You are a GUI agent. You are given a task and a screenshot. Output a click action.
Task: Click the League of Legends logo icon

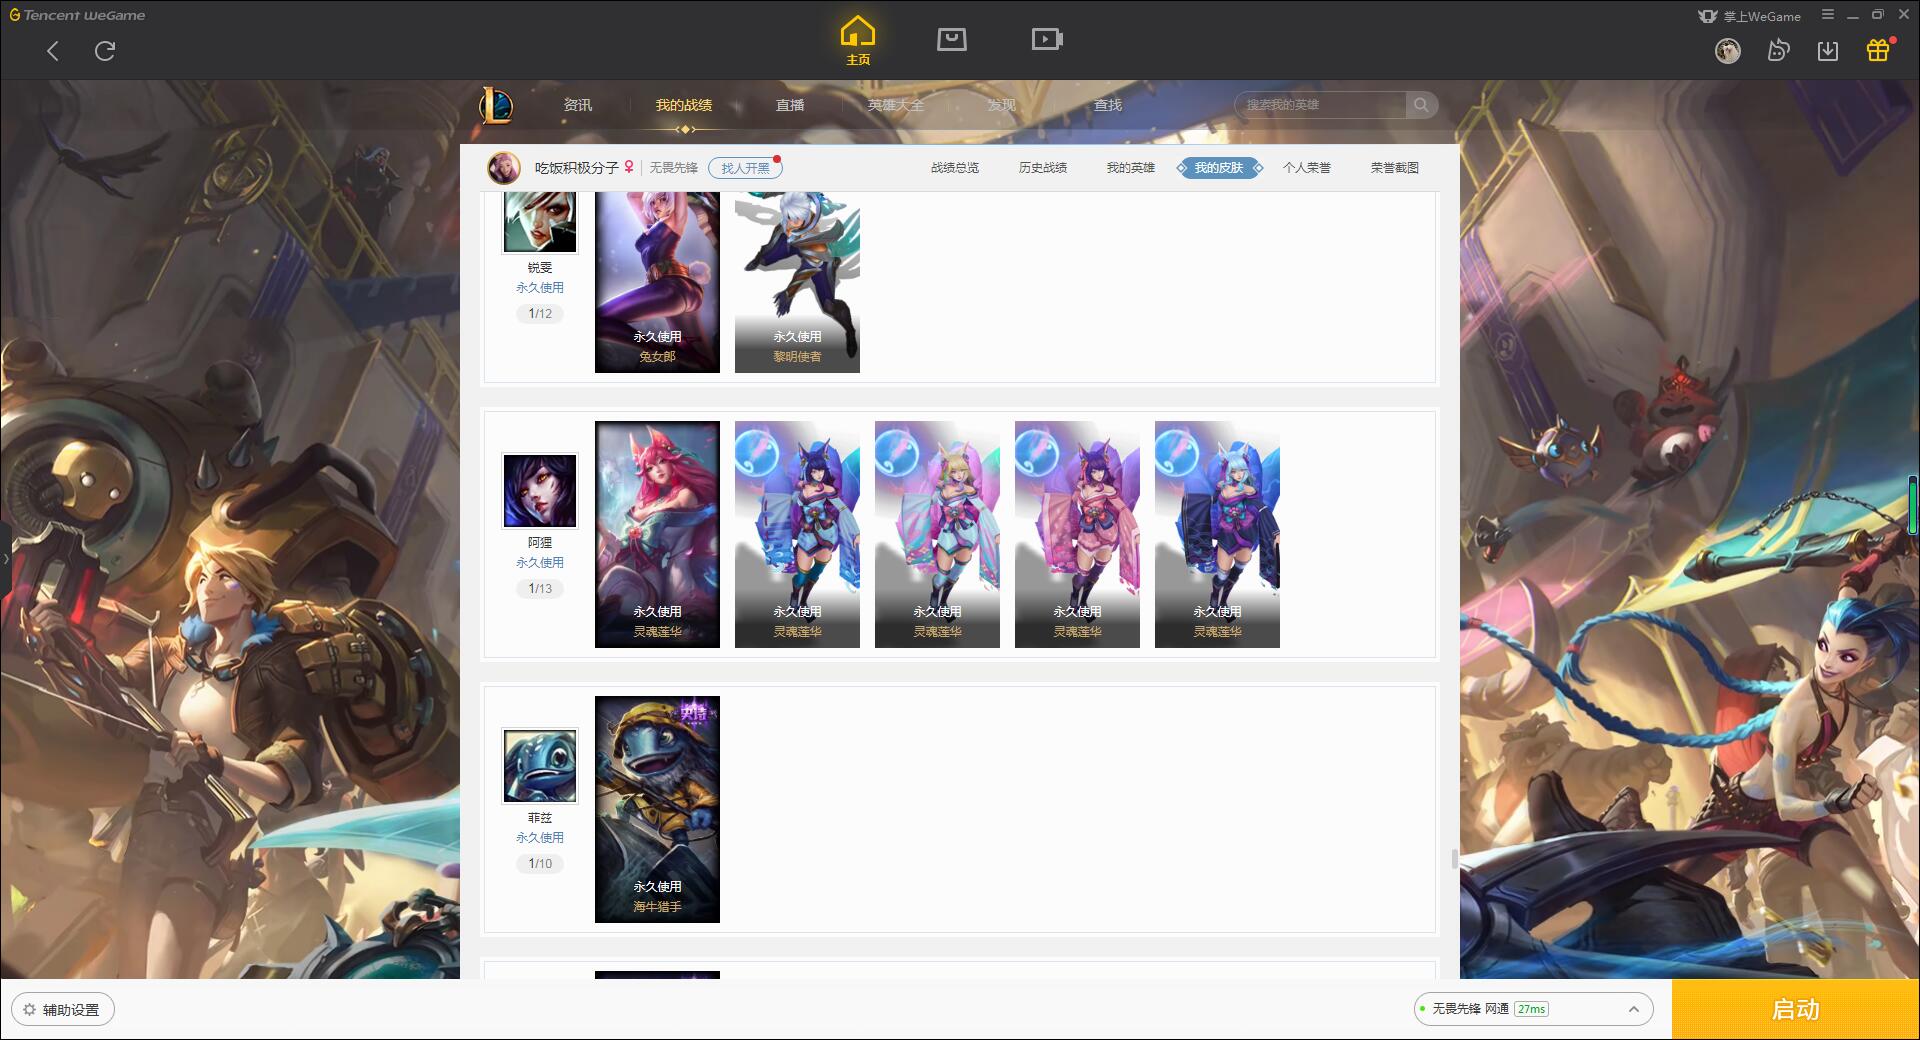point(496,105)
